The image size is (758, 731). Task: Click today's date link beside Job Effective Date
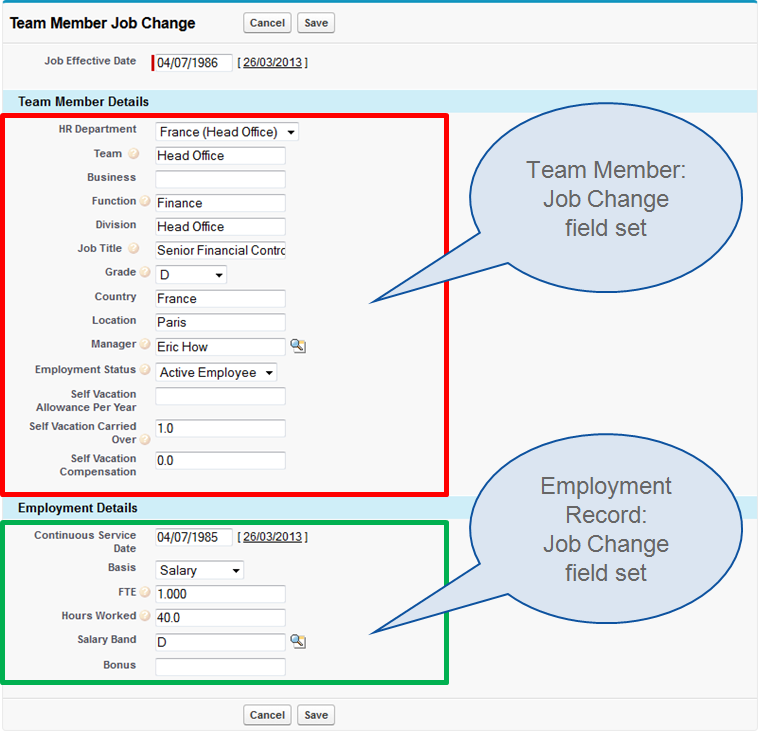(x=272, y=63)
